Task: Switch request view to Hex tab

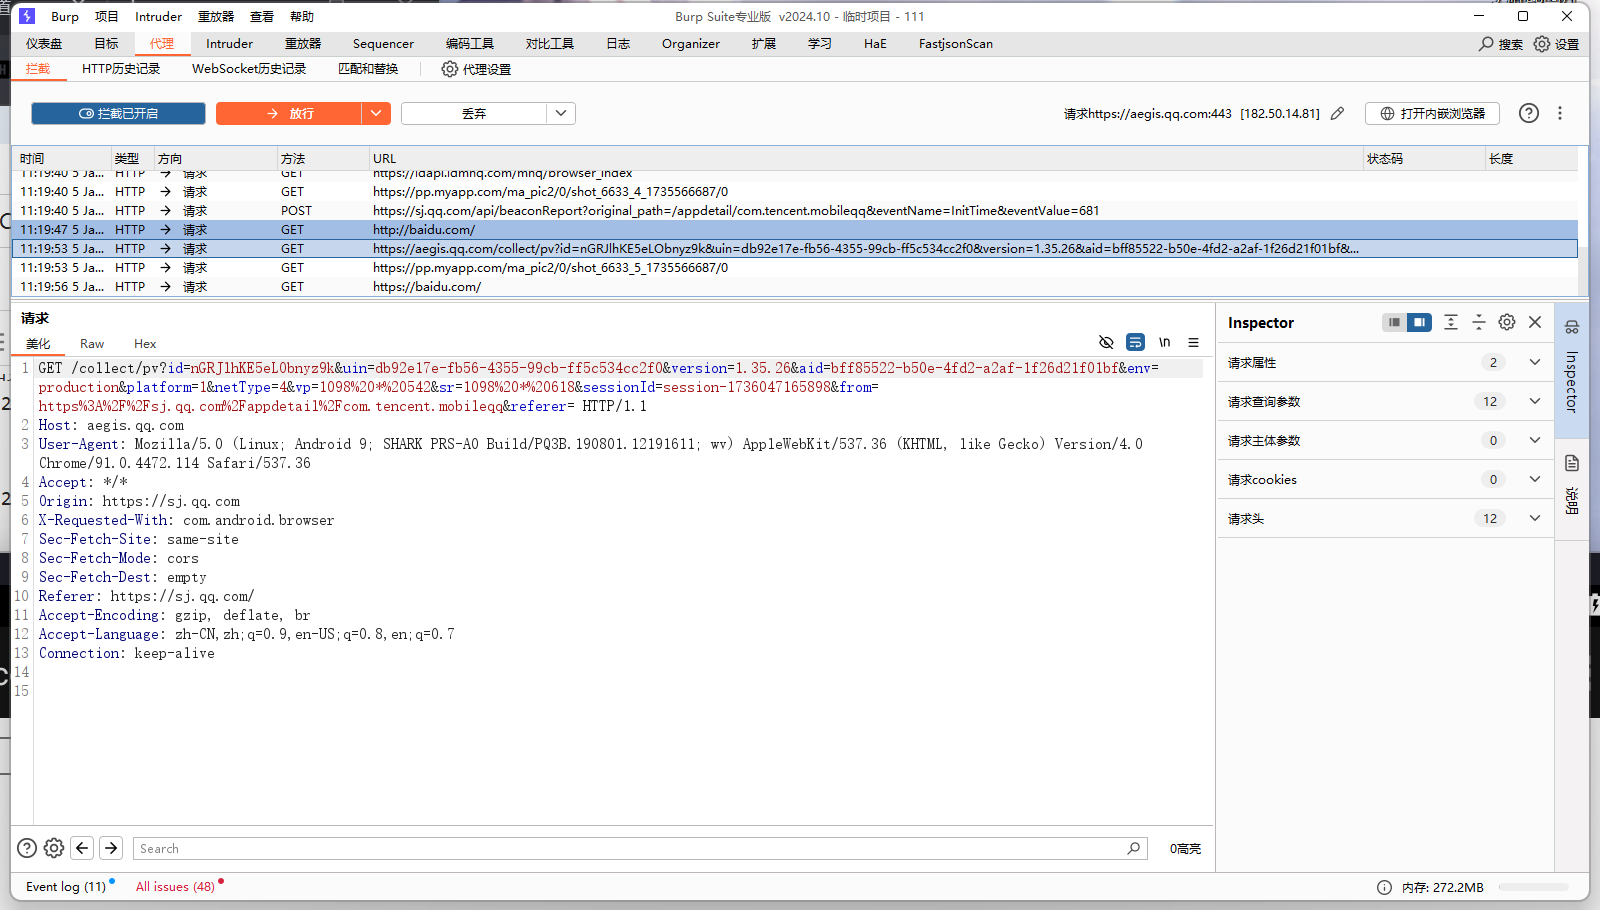Action: pos(145,344)
